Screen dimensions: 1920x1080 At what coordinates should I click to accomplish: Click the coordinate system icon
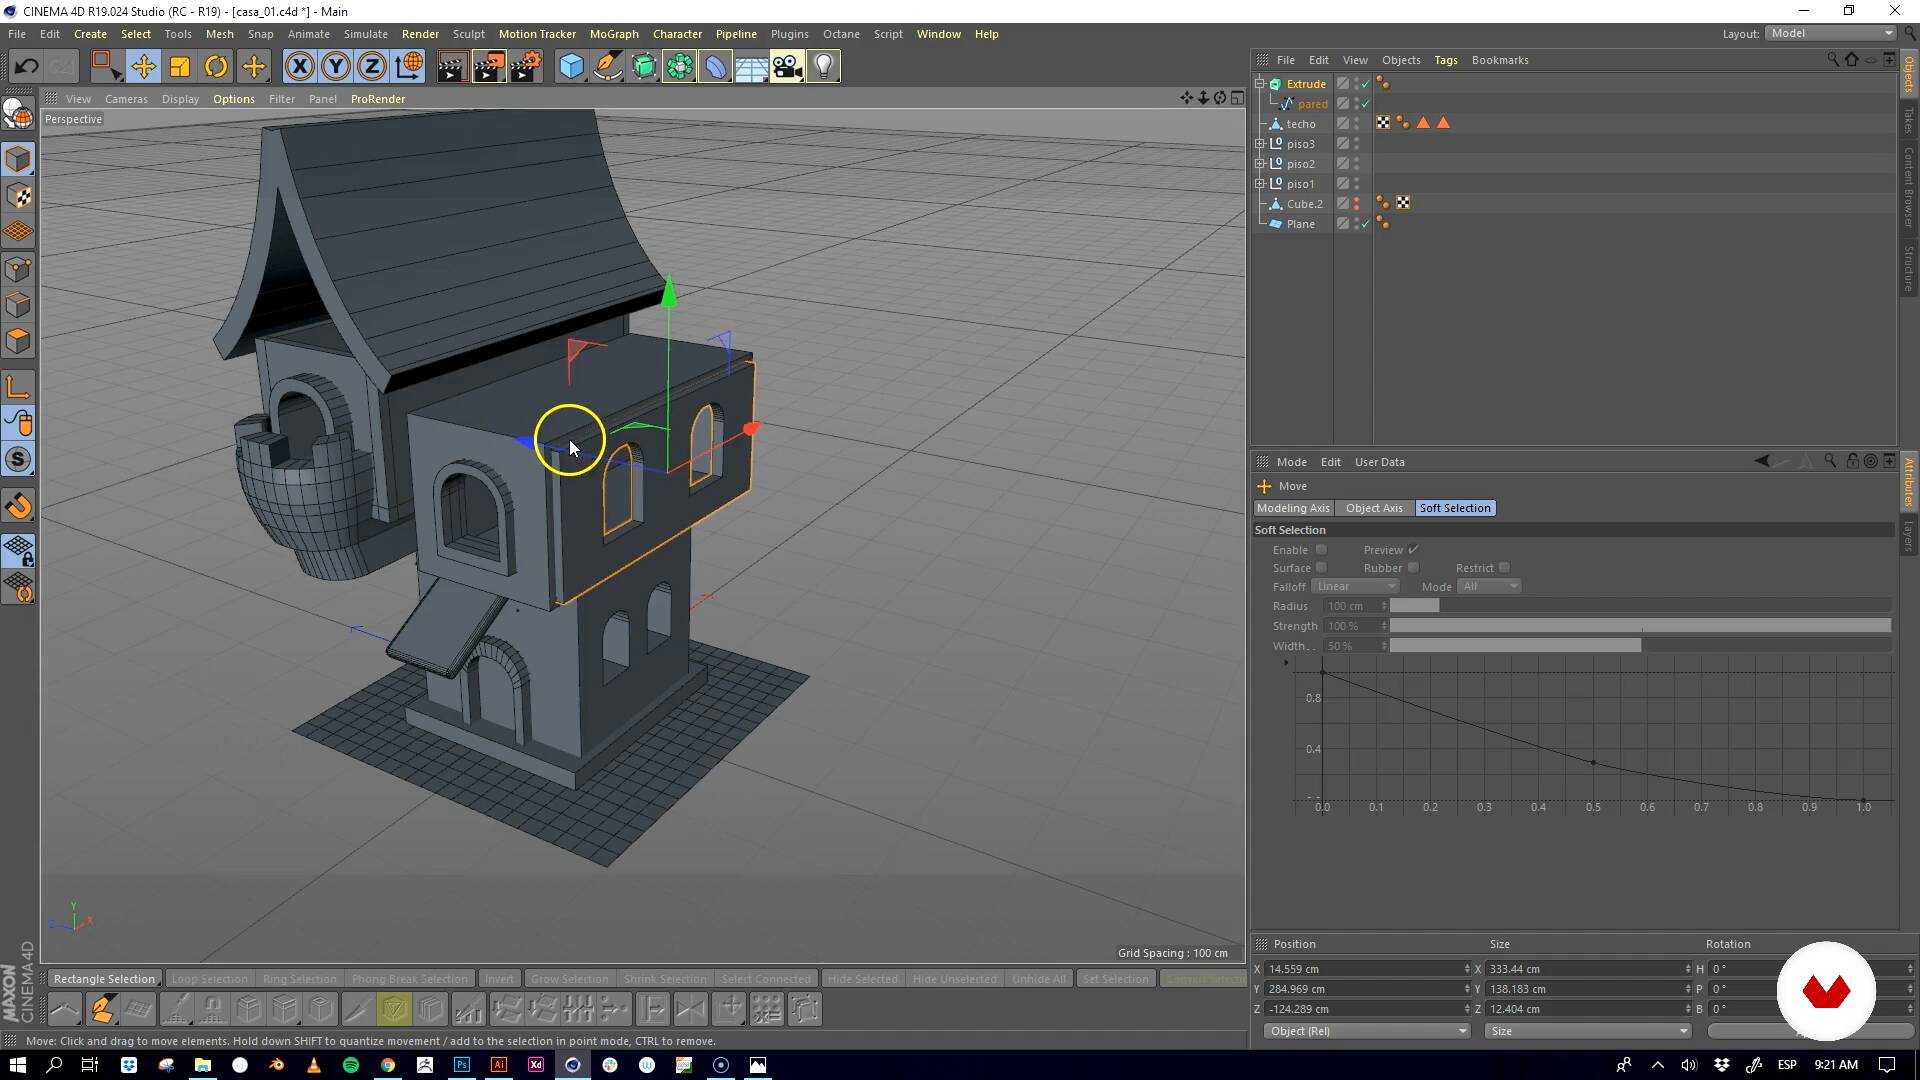pyautogui.click(x=409, y=67)
